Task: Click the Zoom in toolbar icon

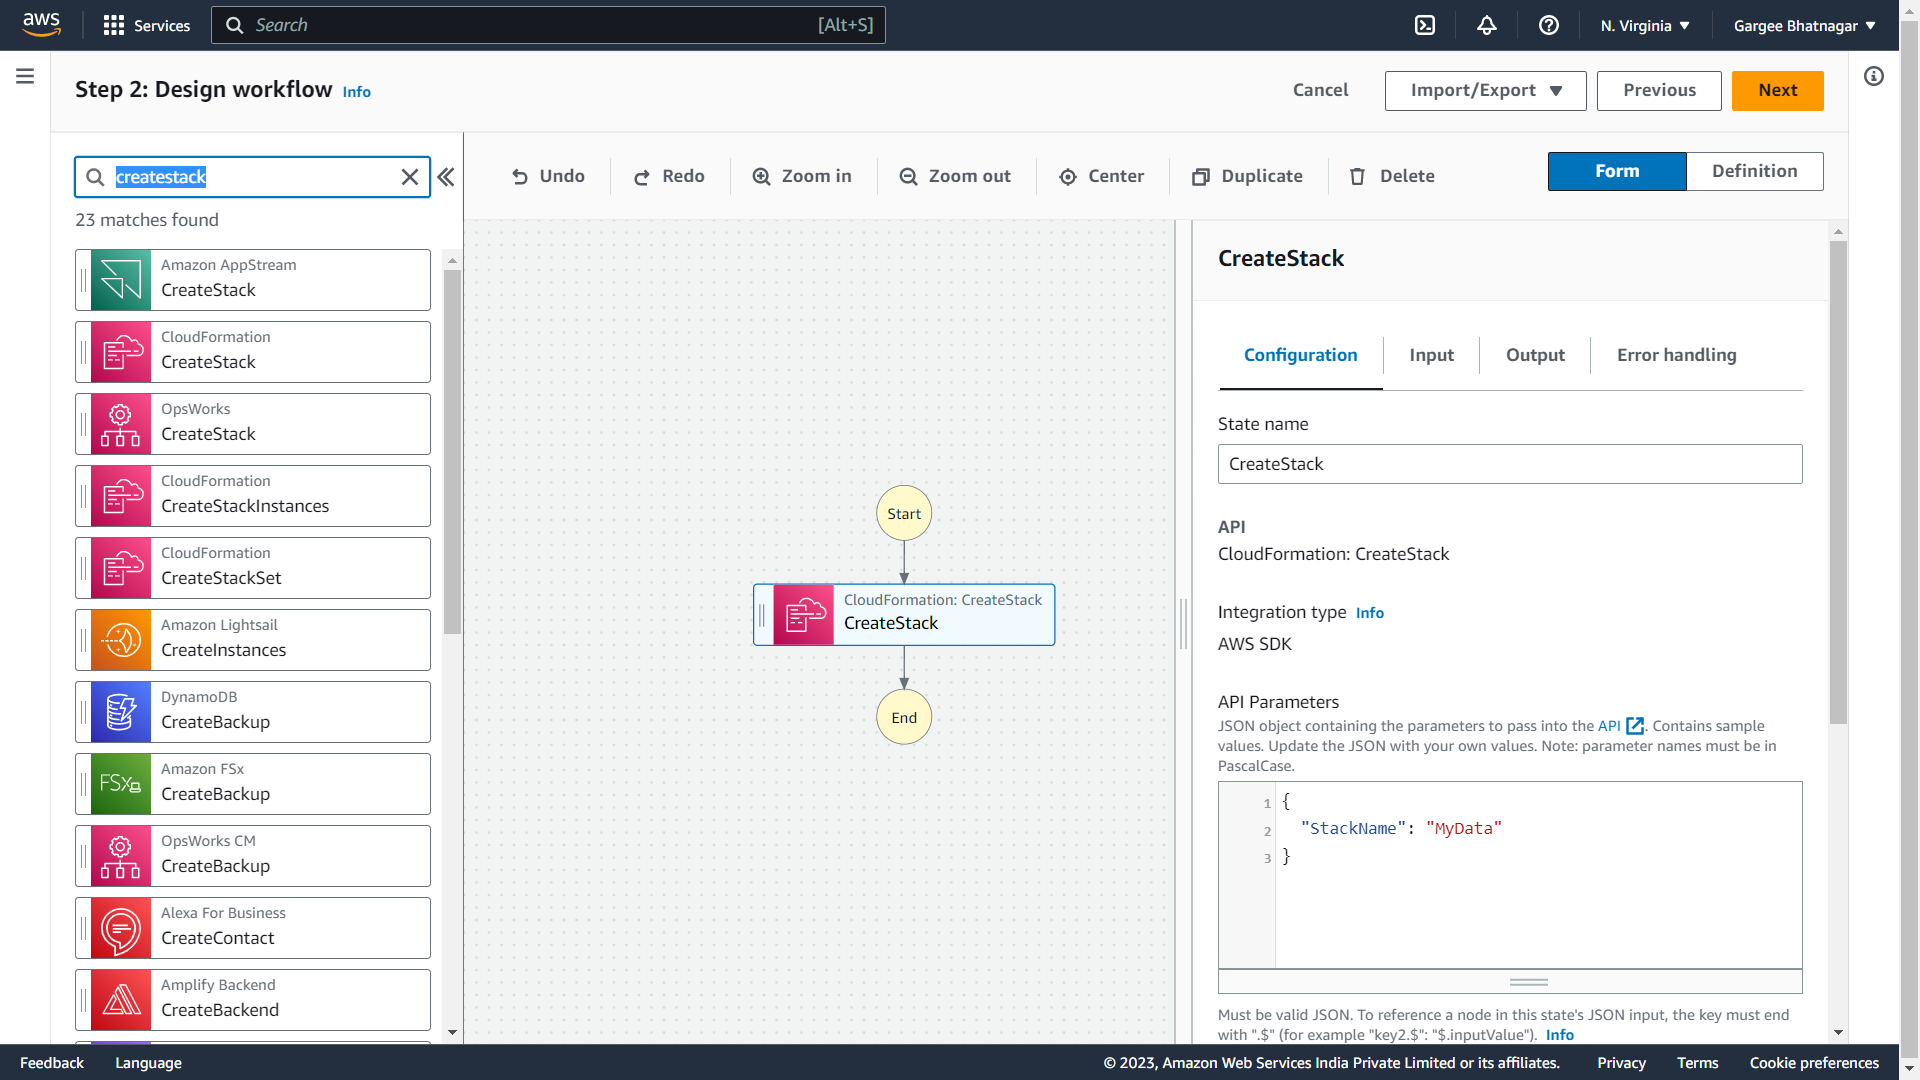Action: click(802, 176)
